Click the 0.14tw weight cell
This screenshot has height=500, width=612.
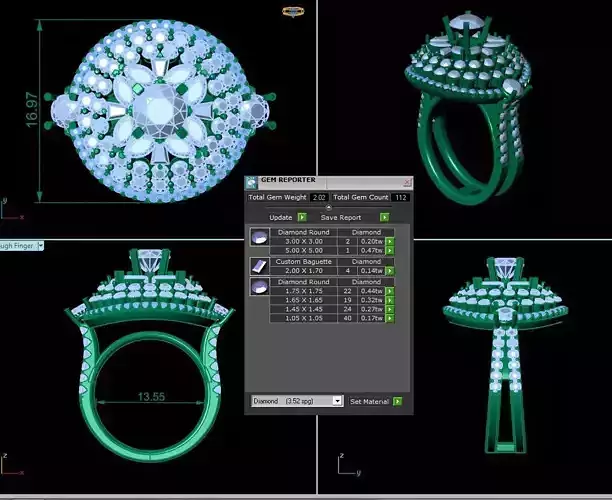(x=371, y=271)
